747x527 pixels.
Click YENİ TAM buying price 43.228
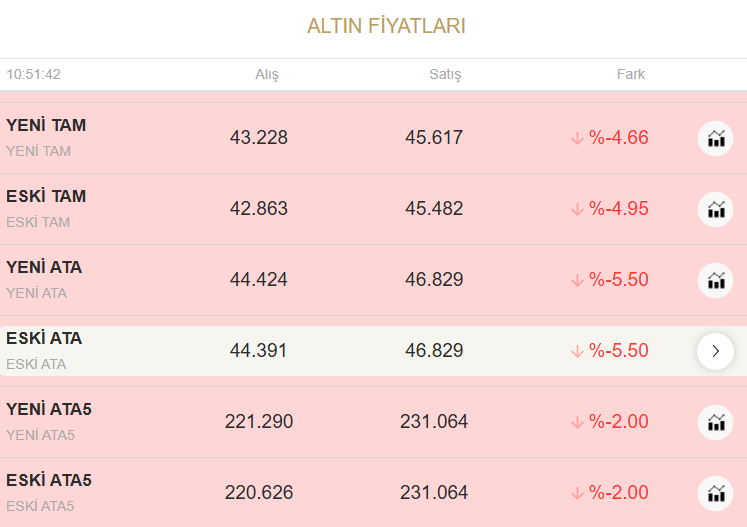(x=259, y=138)
